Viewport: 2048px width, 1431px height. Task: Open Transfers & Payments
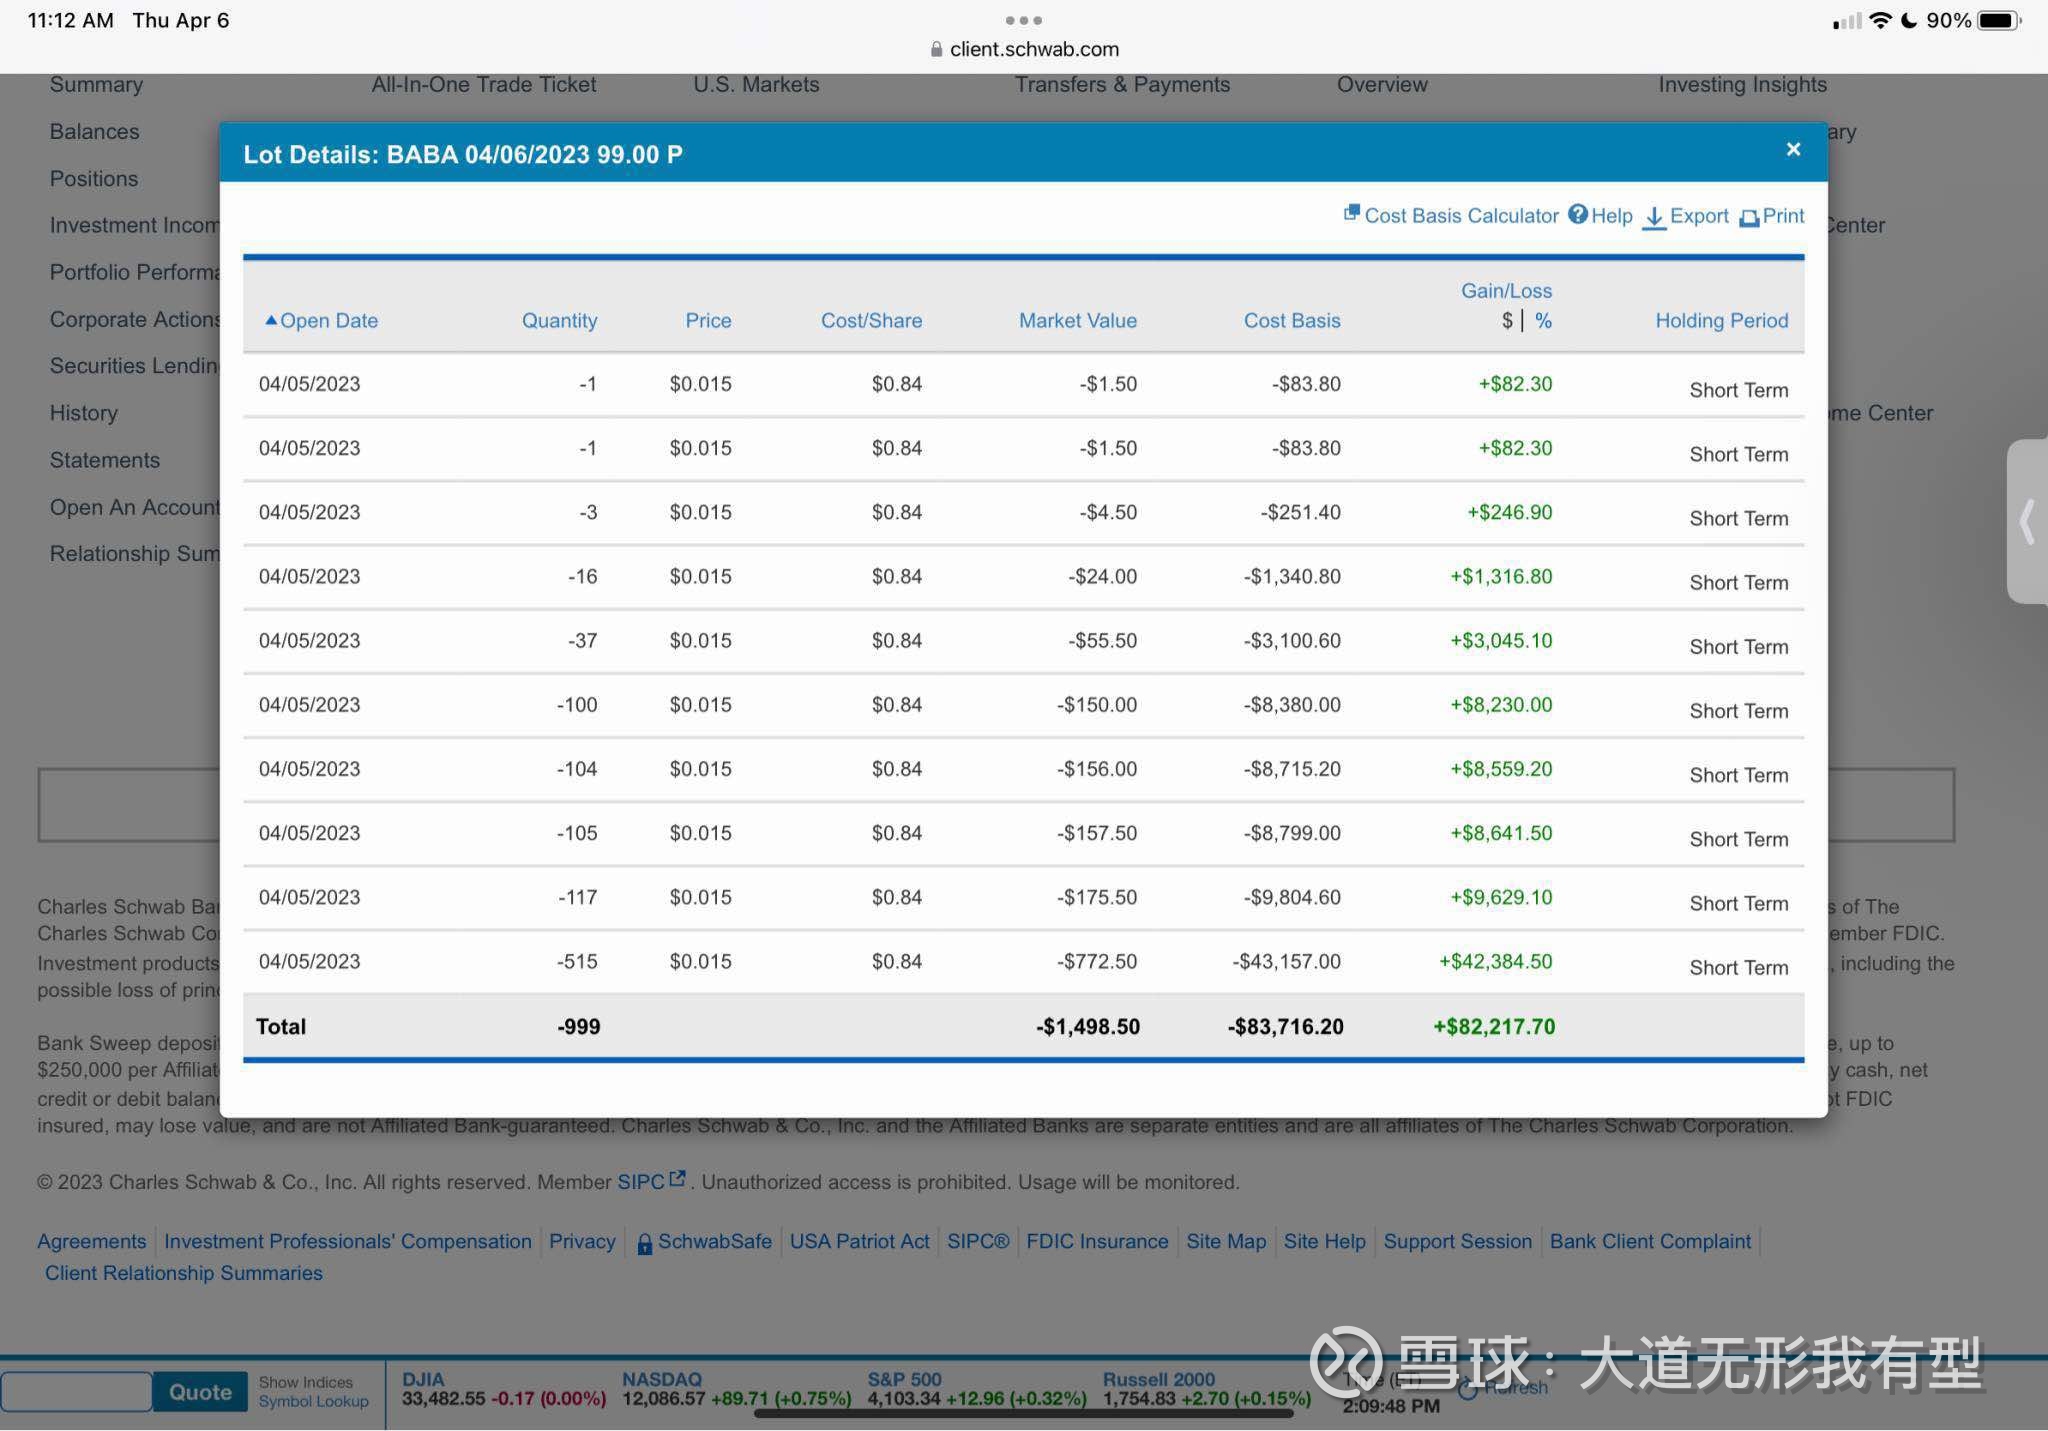[1122, 84]
